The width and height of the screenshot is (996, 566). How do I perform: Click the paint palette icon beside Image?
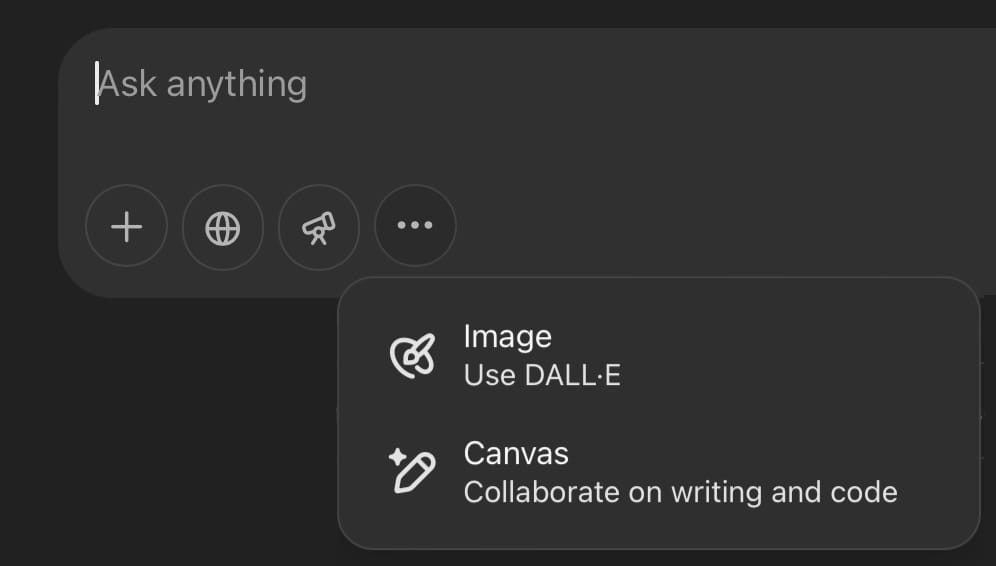(412, 355)
